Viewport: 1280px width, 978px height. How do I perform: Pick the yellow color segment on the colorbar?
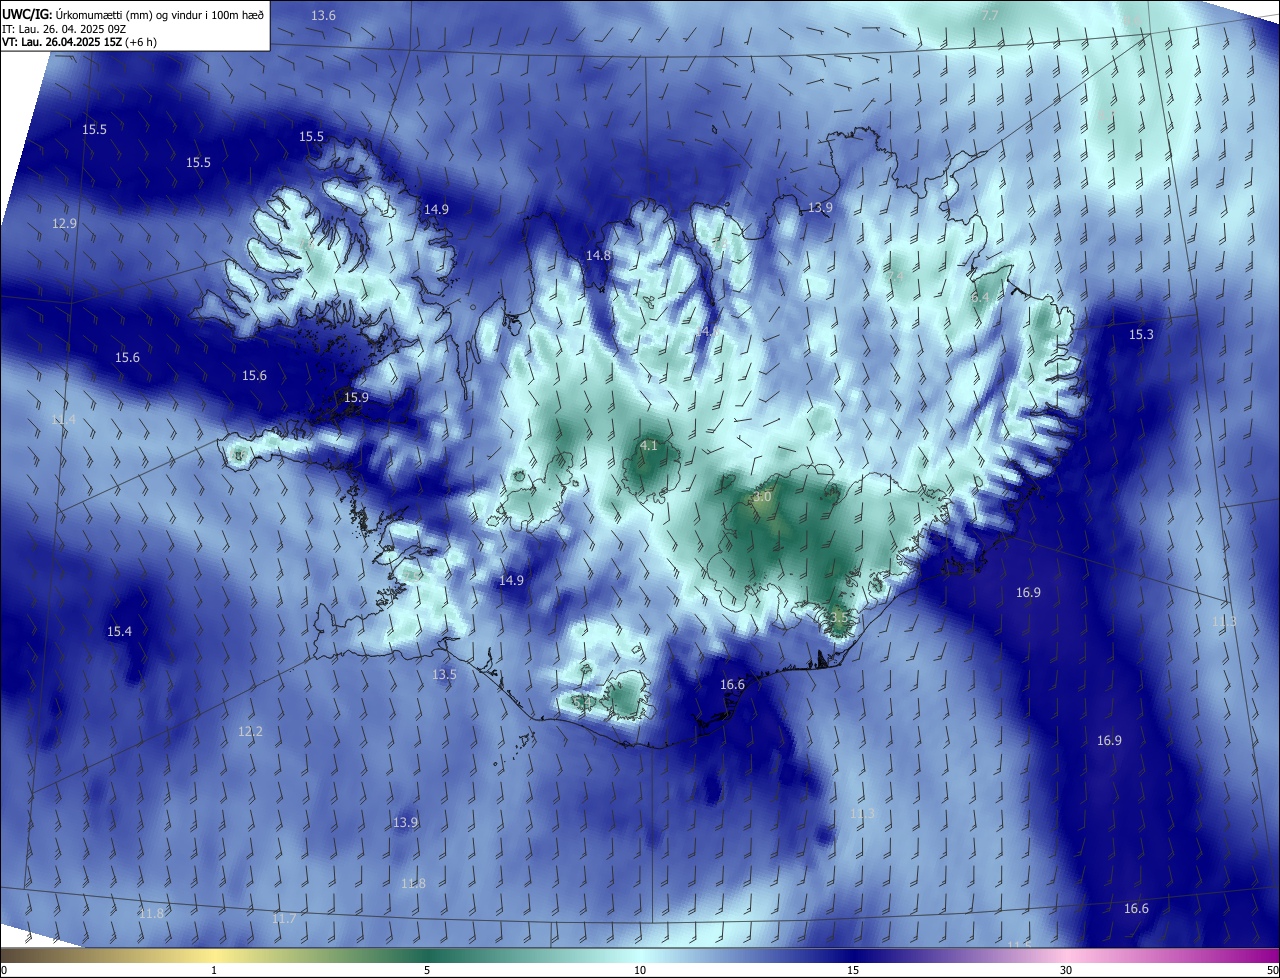click(x=215, y=955)
